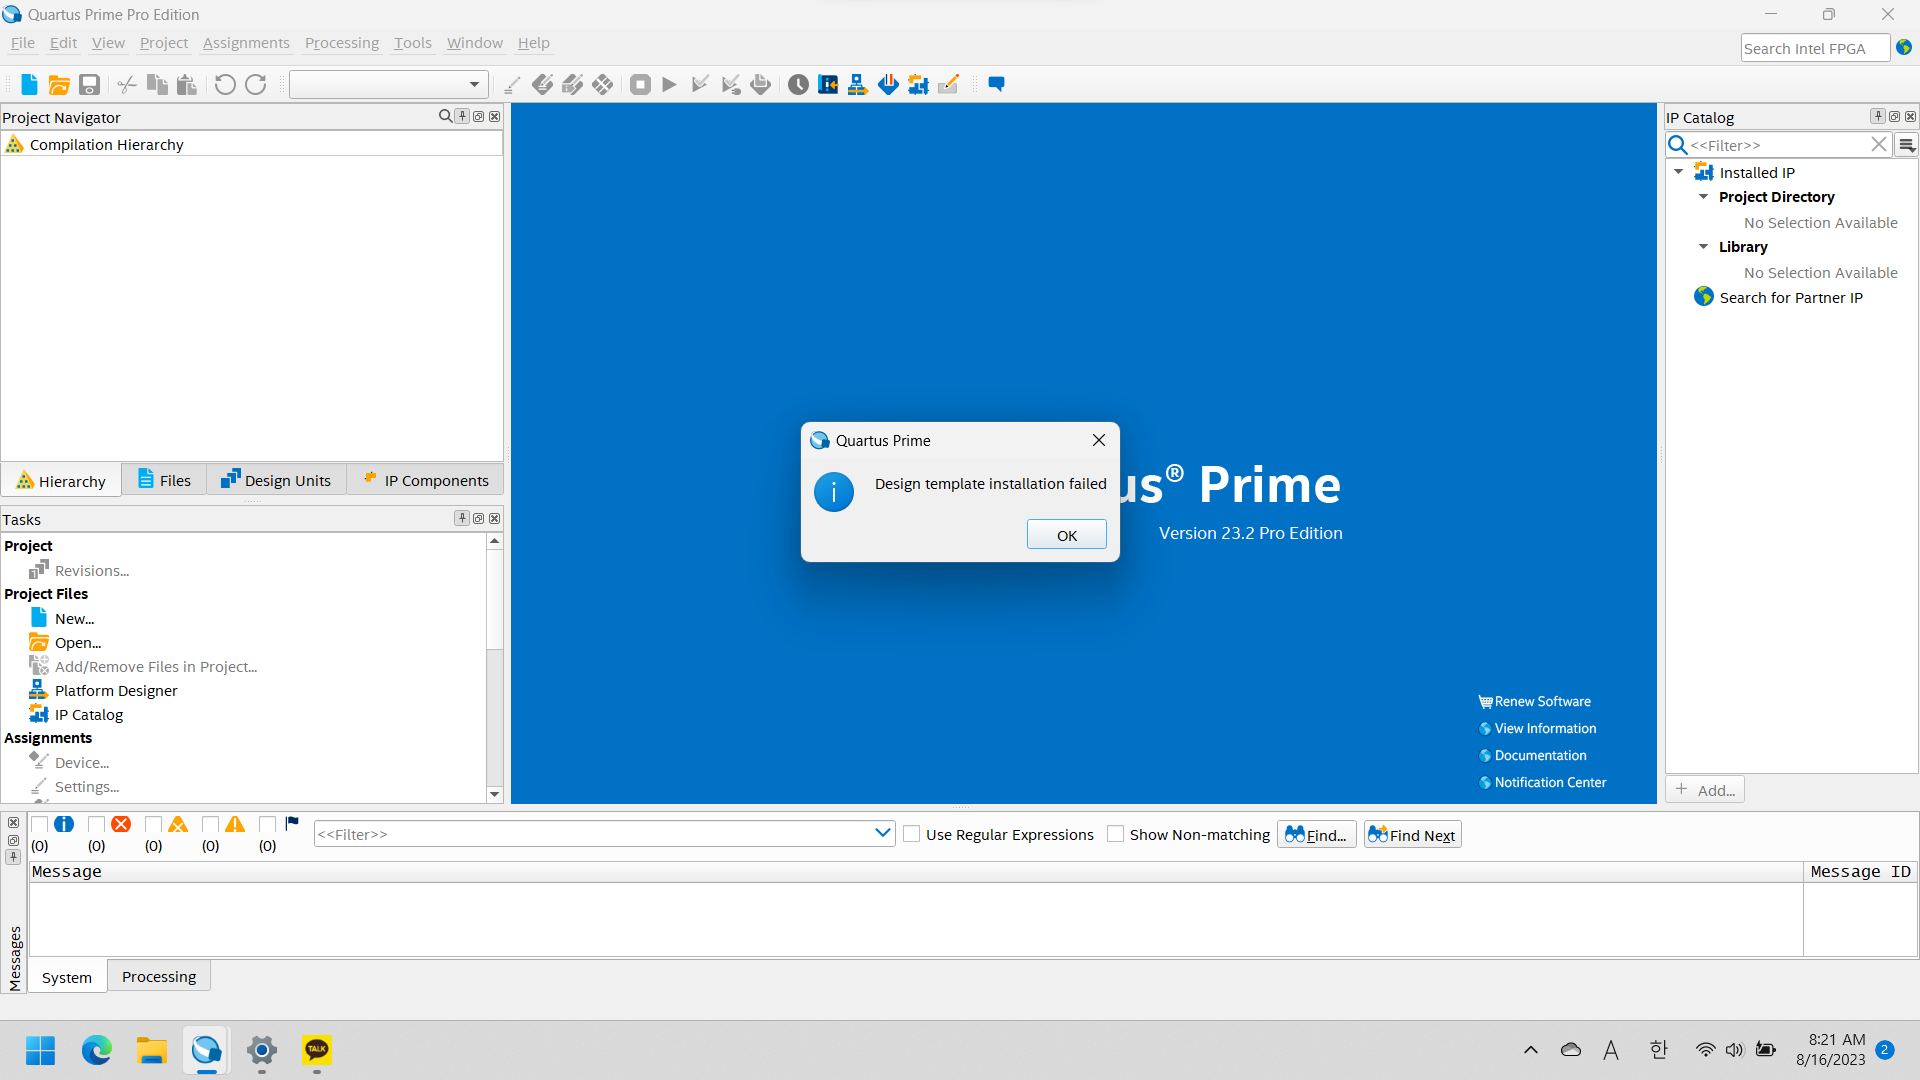Click the Open folder toolbar icon
Image resolution: width=1920 pixels, height=1080 pixels.
click(x=59, y=85)
